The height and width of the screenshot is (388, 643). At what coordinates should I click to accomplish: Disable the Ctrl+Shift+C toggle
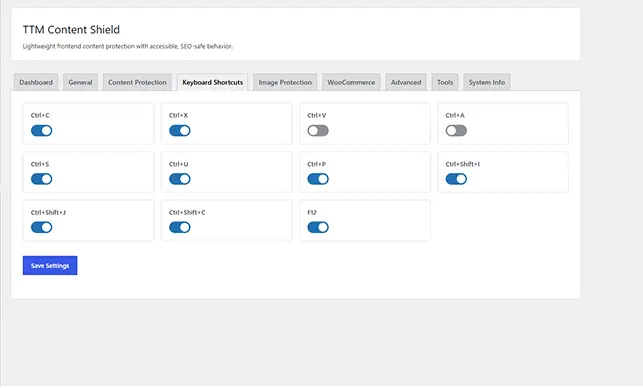click(x=180, y=228)
